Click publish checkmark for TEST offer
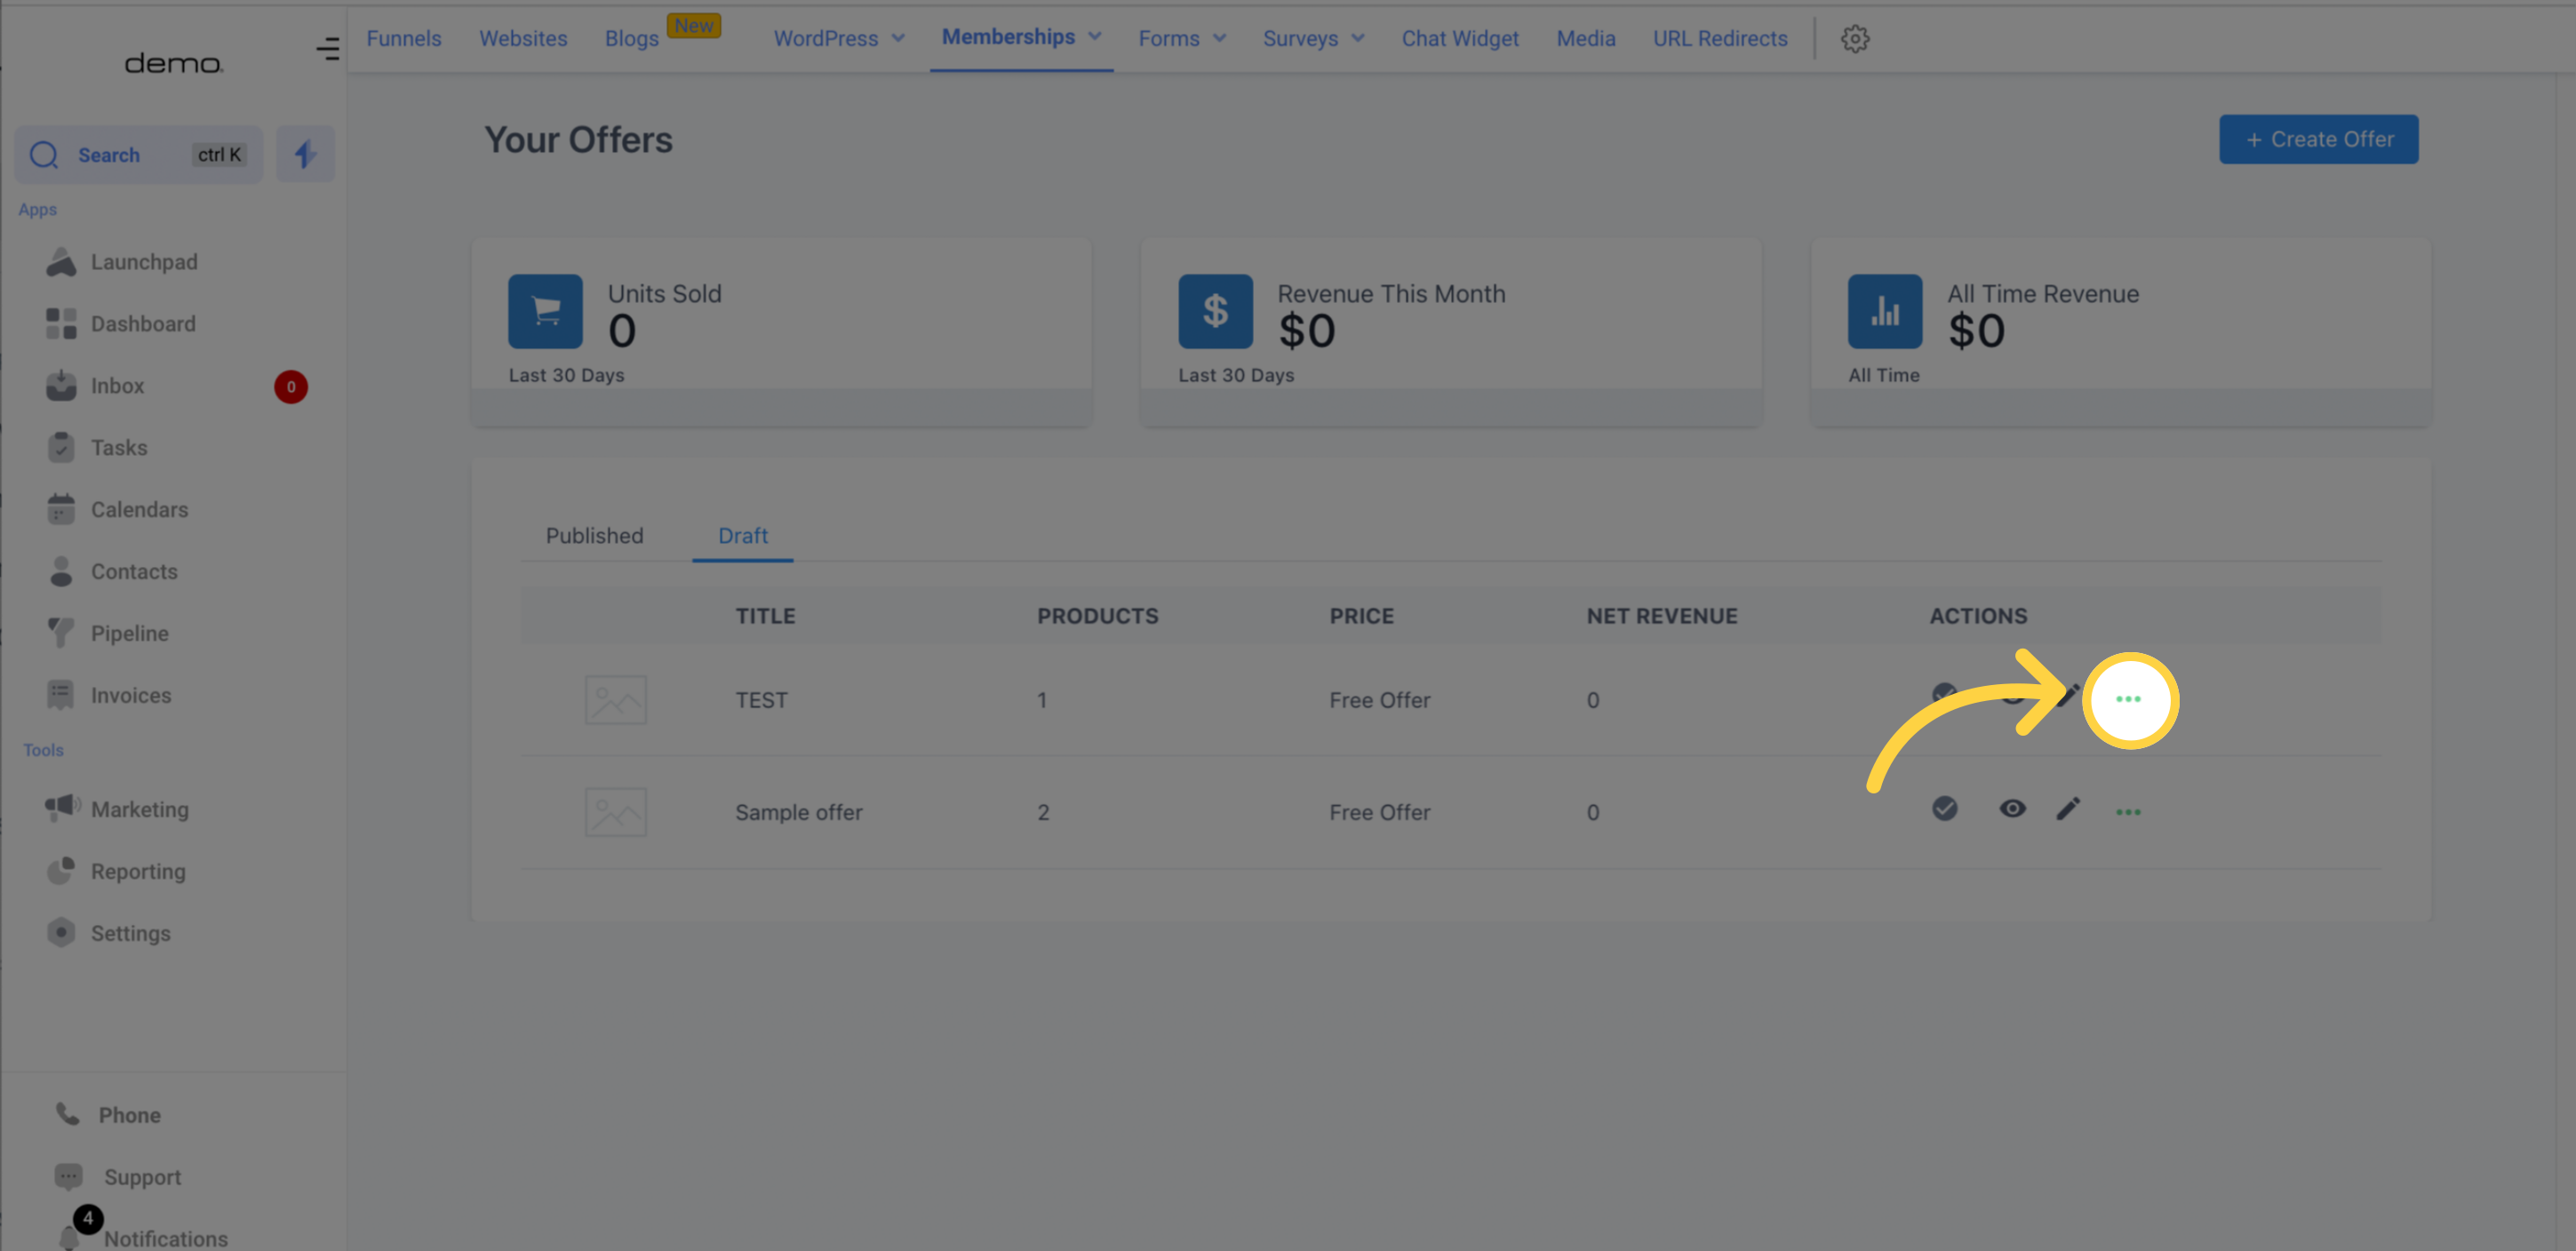 click(1944, 692)
